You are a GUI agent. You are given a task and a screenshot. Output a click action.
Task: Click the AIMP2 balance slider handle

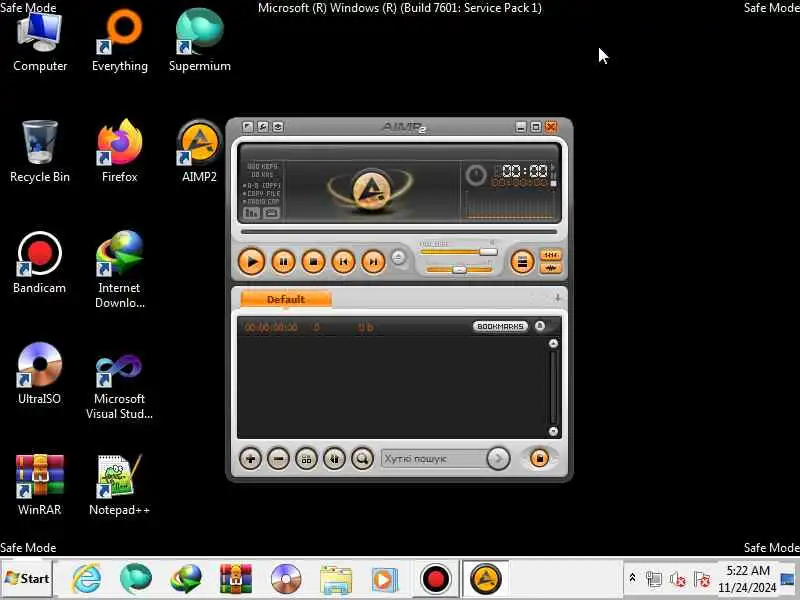[459, 269]
